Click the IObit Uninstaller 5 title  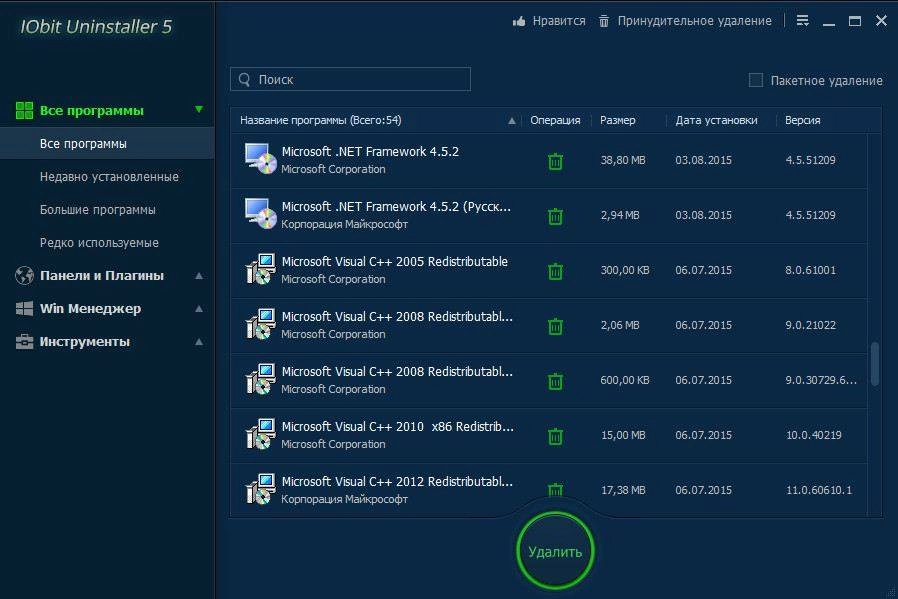[x=96, y=26]
